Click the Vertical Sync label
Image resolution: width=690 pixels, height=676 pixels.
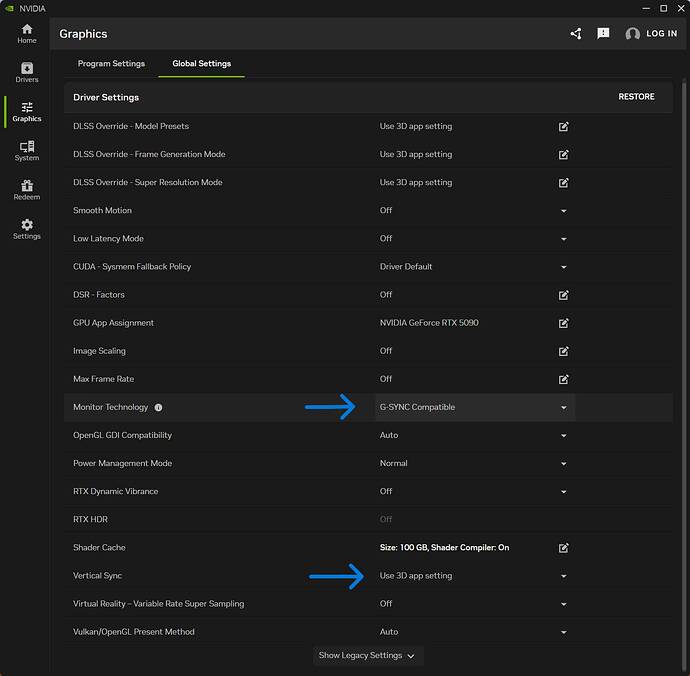[x=97, y=576]
